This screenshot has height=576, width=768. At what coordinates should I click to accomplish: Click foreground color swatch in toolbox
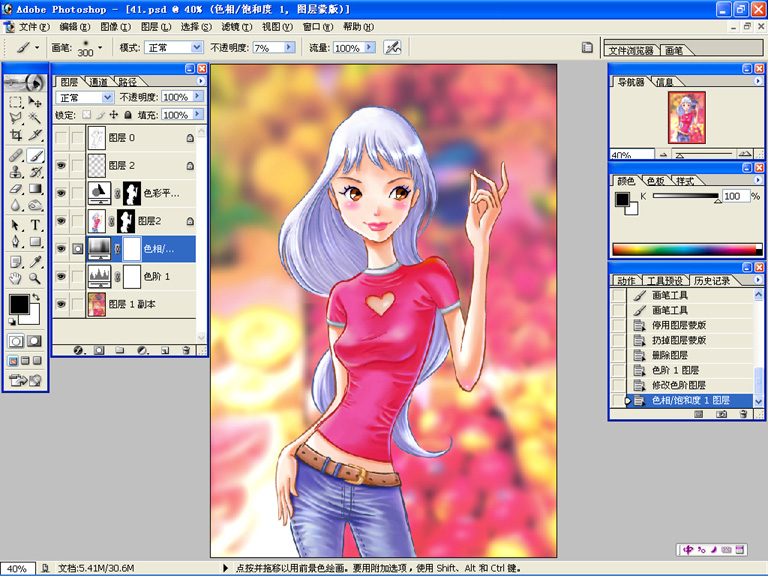[19, 304]
